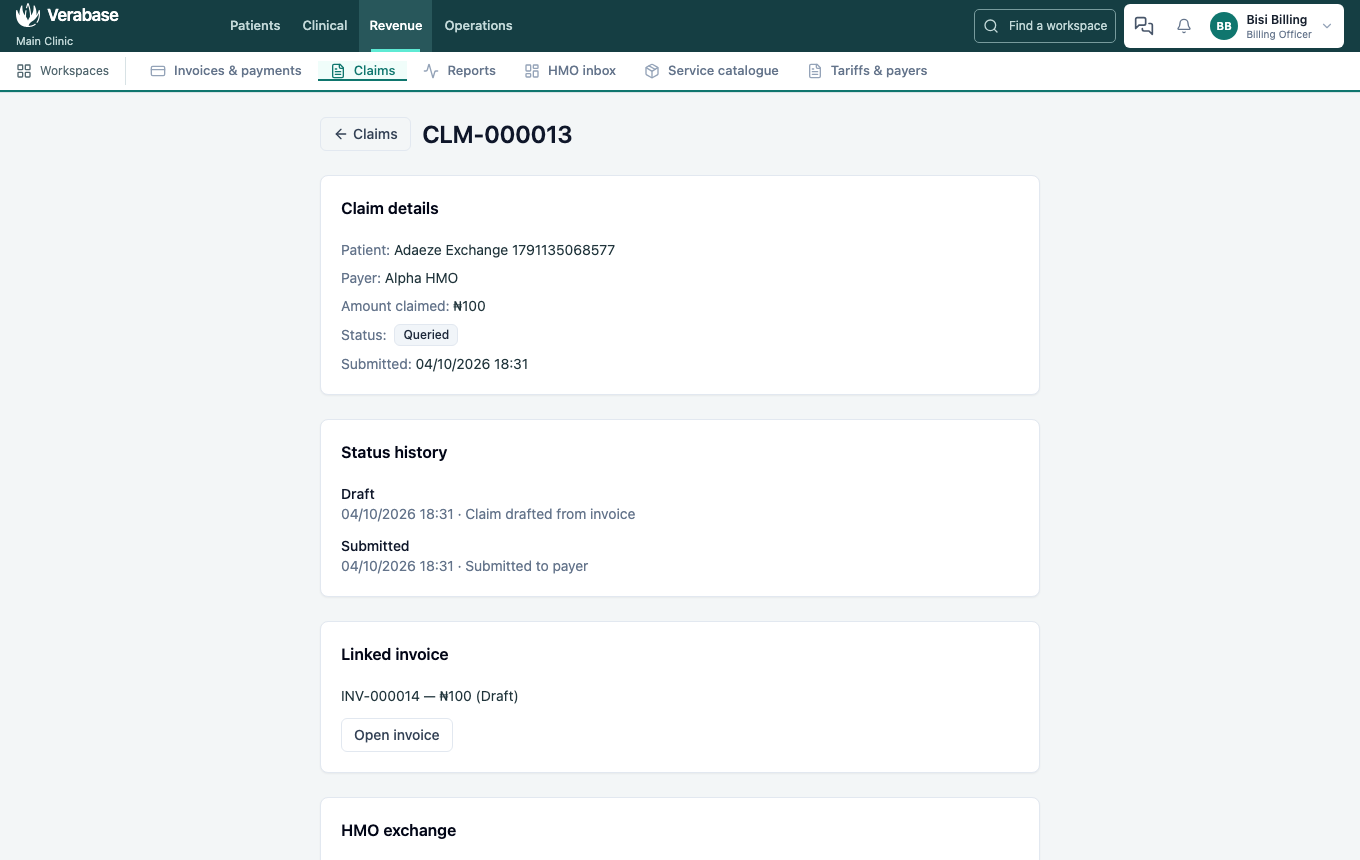The height and width of the screenshot is (860, 1360).
Task: Expand the Bisi Billing user menu chevron
Action: [1327, 26]
